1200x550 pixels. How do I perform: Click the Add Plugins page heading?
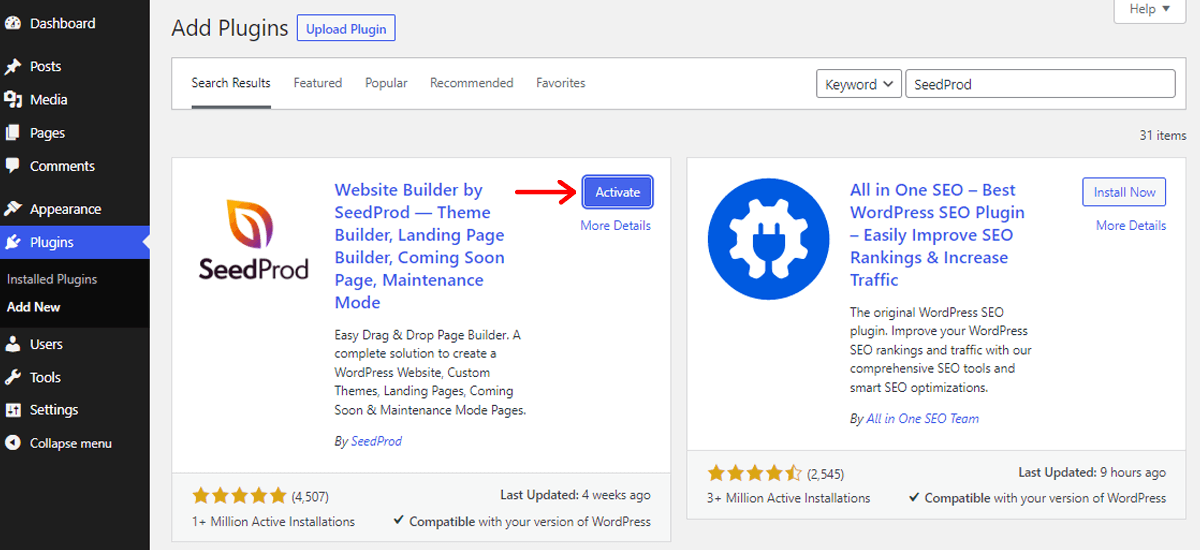pyautogui.click(x=230, y=28)
